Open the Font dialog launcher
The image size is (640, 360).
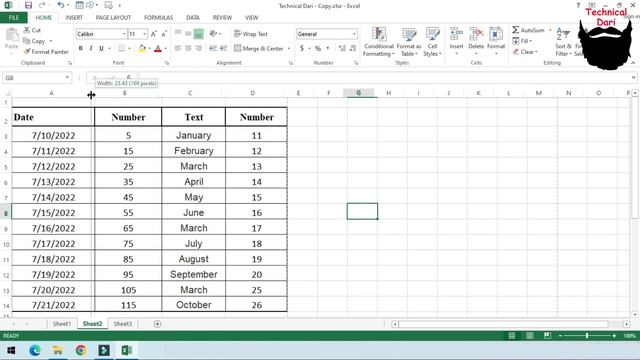click(x=167, y=63)
